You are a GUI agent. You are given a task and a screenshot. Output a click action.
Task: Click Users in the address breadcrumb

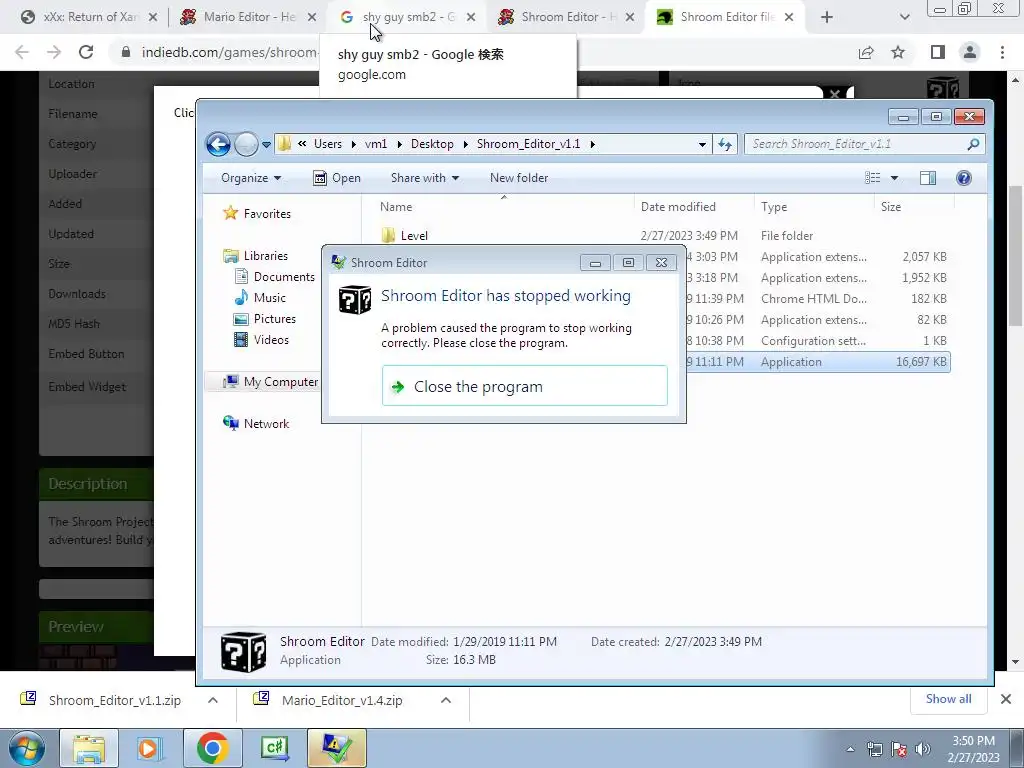(x=328, y=144)
